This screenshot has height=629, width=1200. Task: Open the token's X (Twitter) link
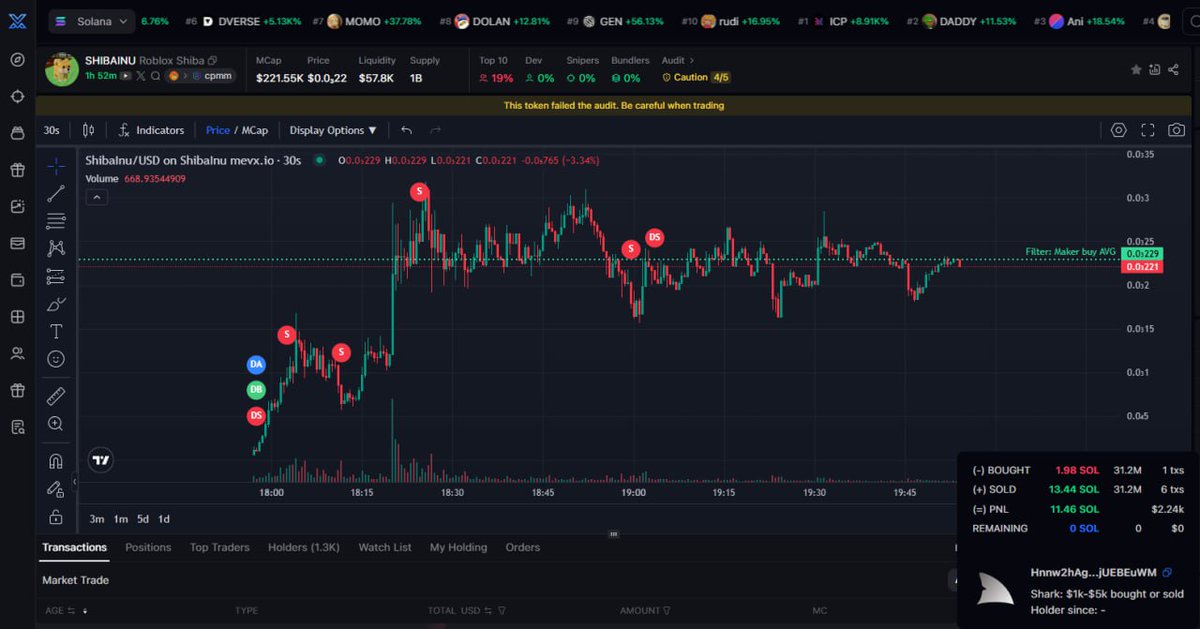(141, 76)
